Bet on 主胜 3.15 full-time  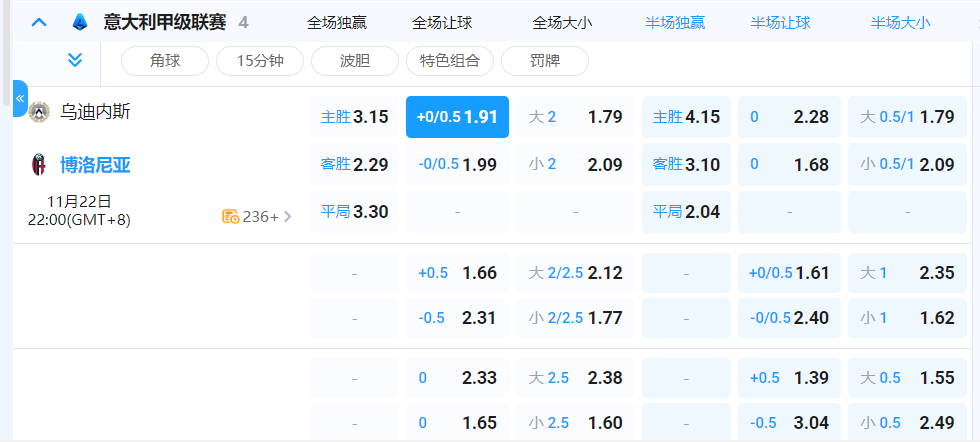354,117
